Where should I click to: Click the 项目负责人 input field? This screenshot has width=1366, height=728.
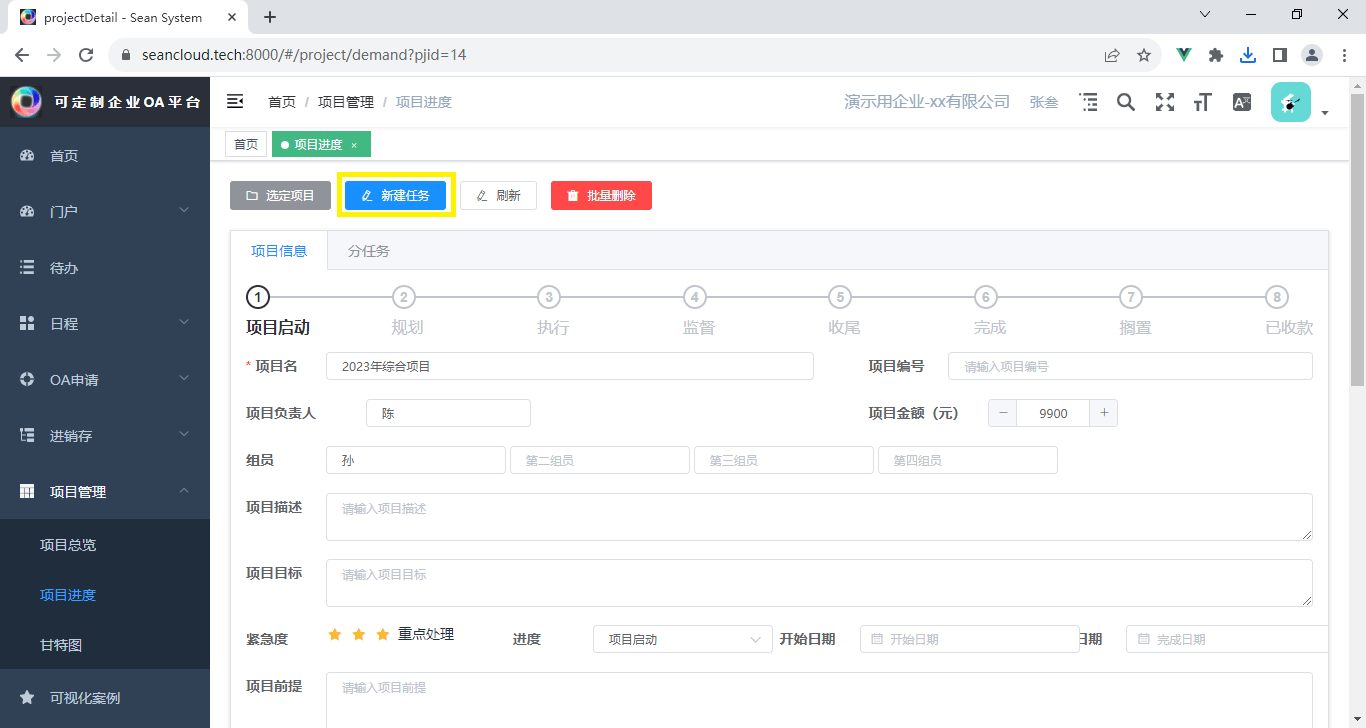click(x=448, y=413)
